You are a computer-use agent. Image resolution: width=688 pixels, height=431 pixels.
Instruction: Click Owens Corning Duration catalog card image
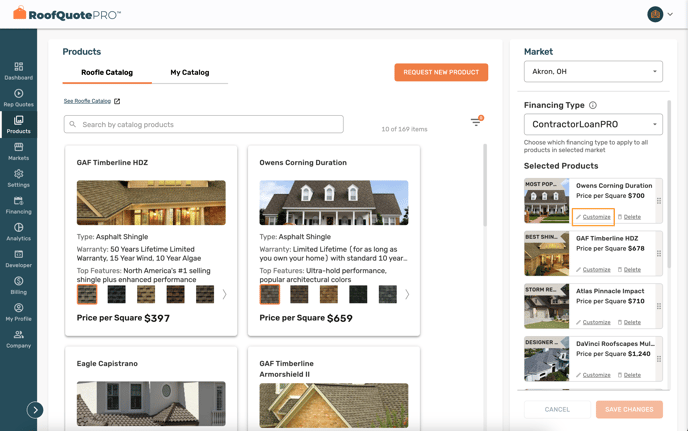334,203
